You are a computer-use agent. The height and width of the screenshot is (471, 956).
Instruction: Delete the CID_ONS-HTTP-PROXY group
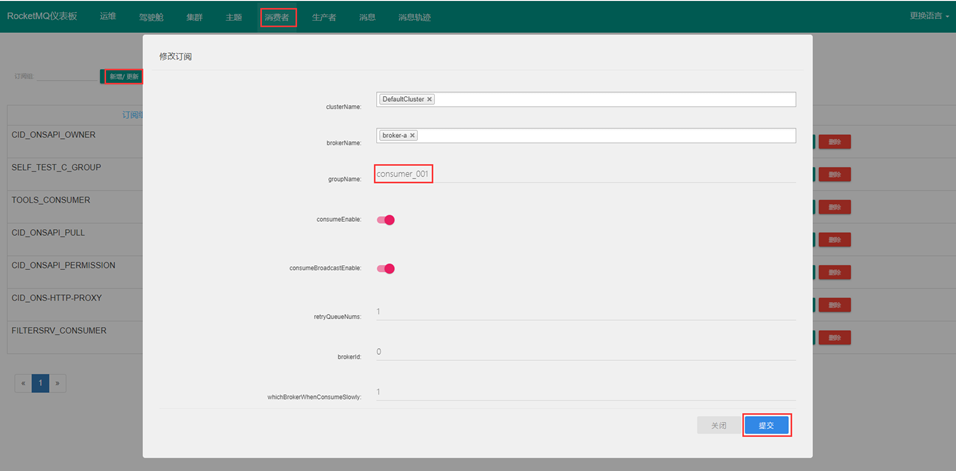(835, 305)
